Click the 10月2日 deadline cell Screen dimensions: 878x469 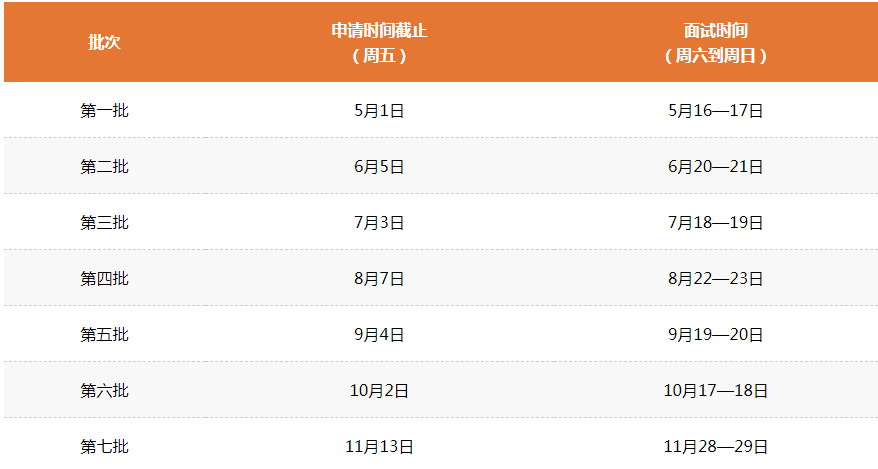(379, 391)
